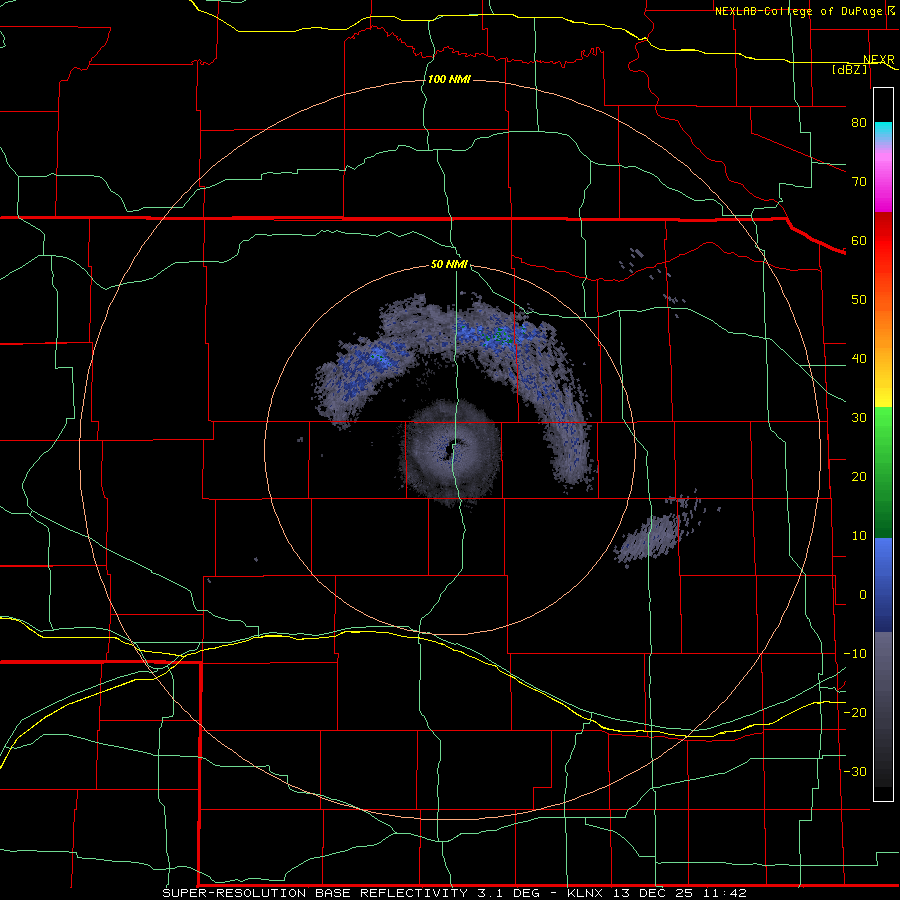This screenshot has height=900, width=900.
Task: Click the green band of the reflectivity color bar
Action: click(883, 472)
